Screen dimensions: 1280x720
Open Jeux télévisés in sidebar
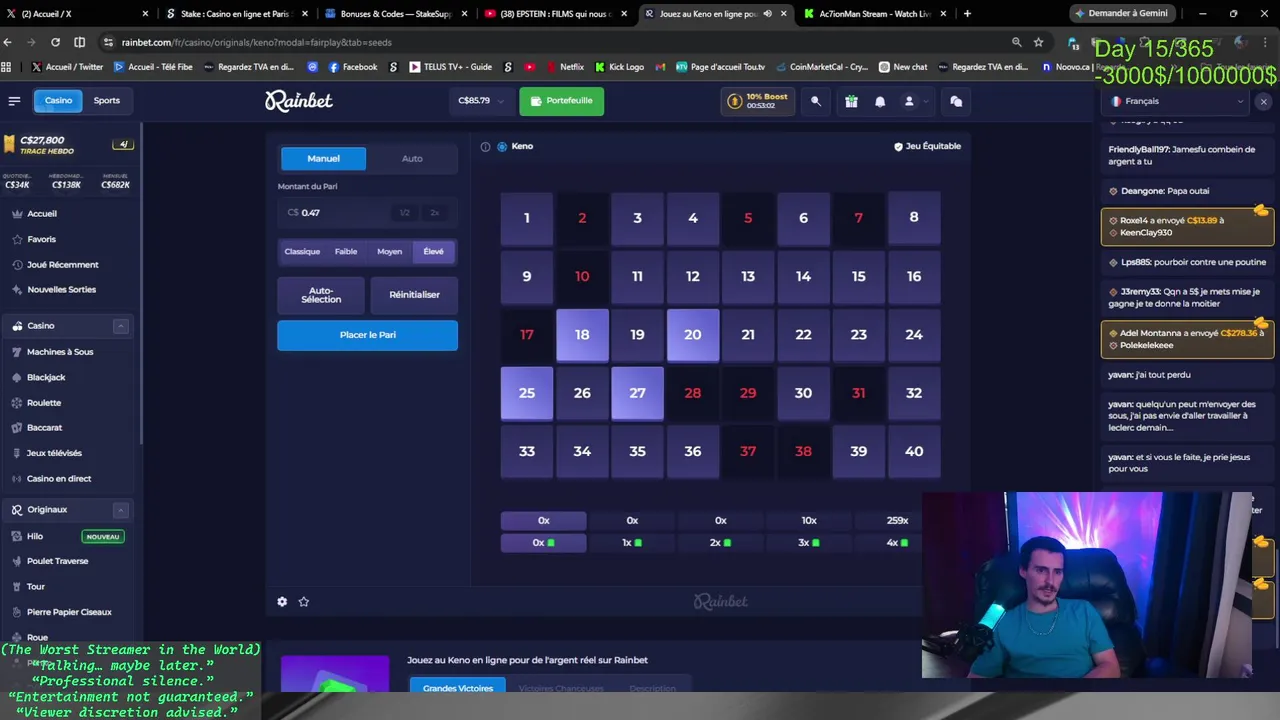coord(53,454)
